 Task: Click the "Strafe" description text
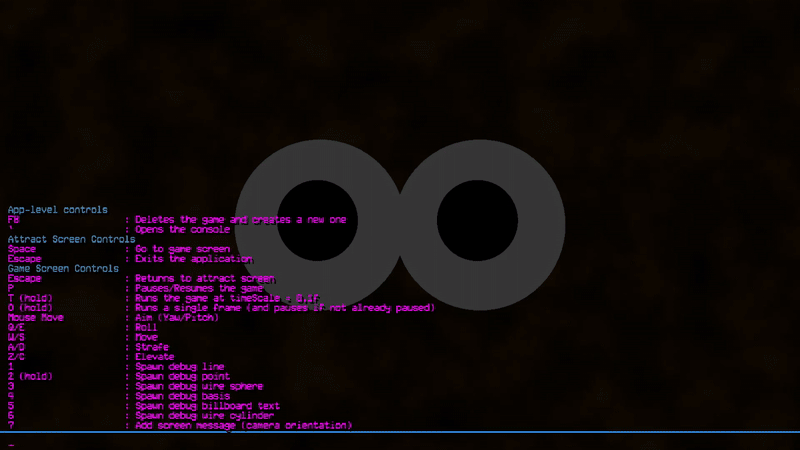click(154, 347)
